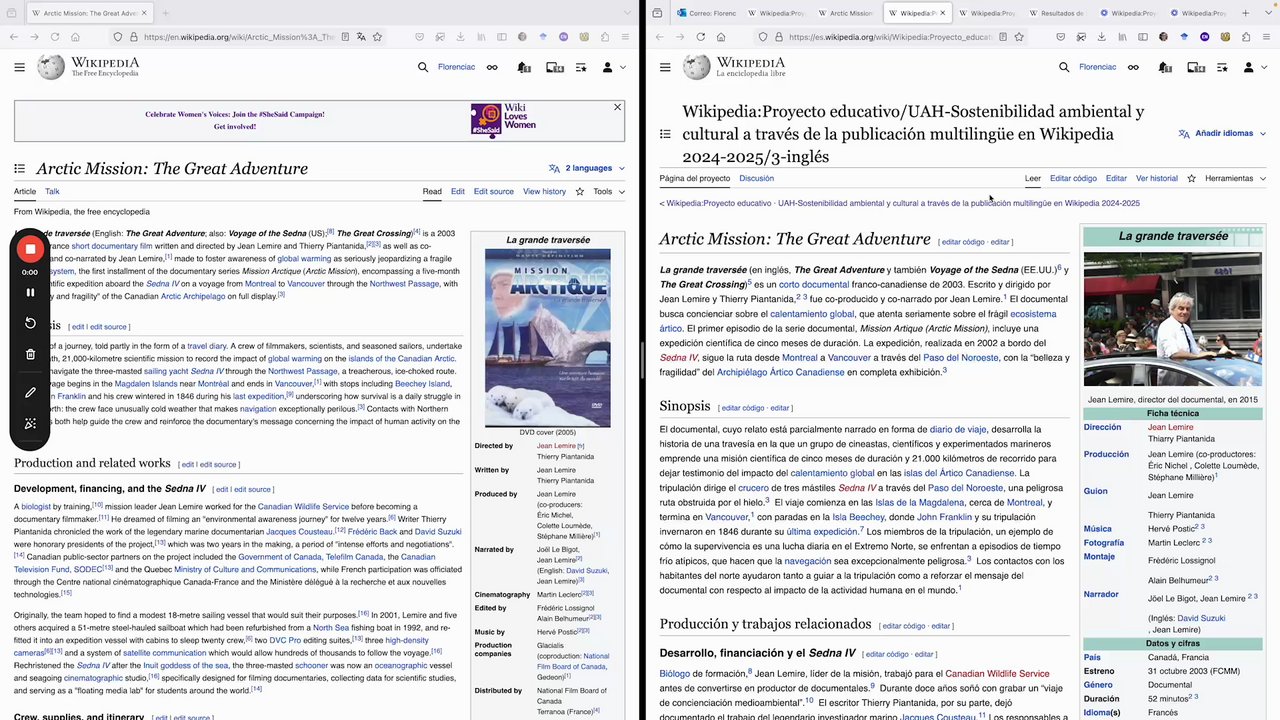Image resolution: width=1280 pixels, height=720 pixels.
Task: Switch to the Talk tab
Action: click(x=52, y=191)
